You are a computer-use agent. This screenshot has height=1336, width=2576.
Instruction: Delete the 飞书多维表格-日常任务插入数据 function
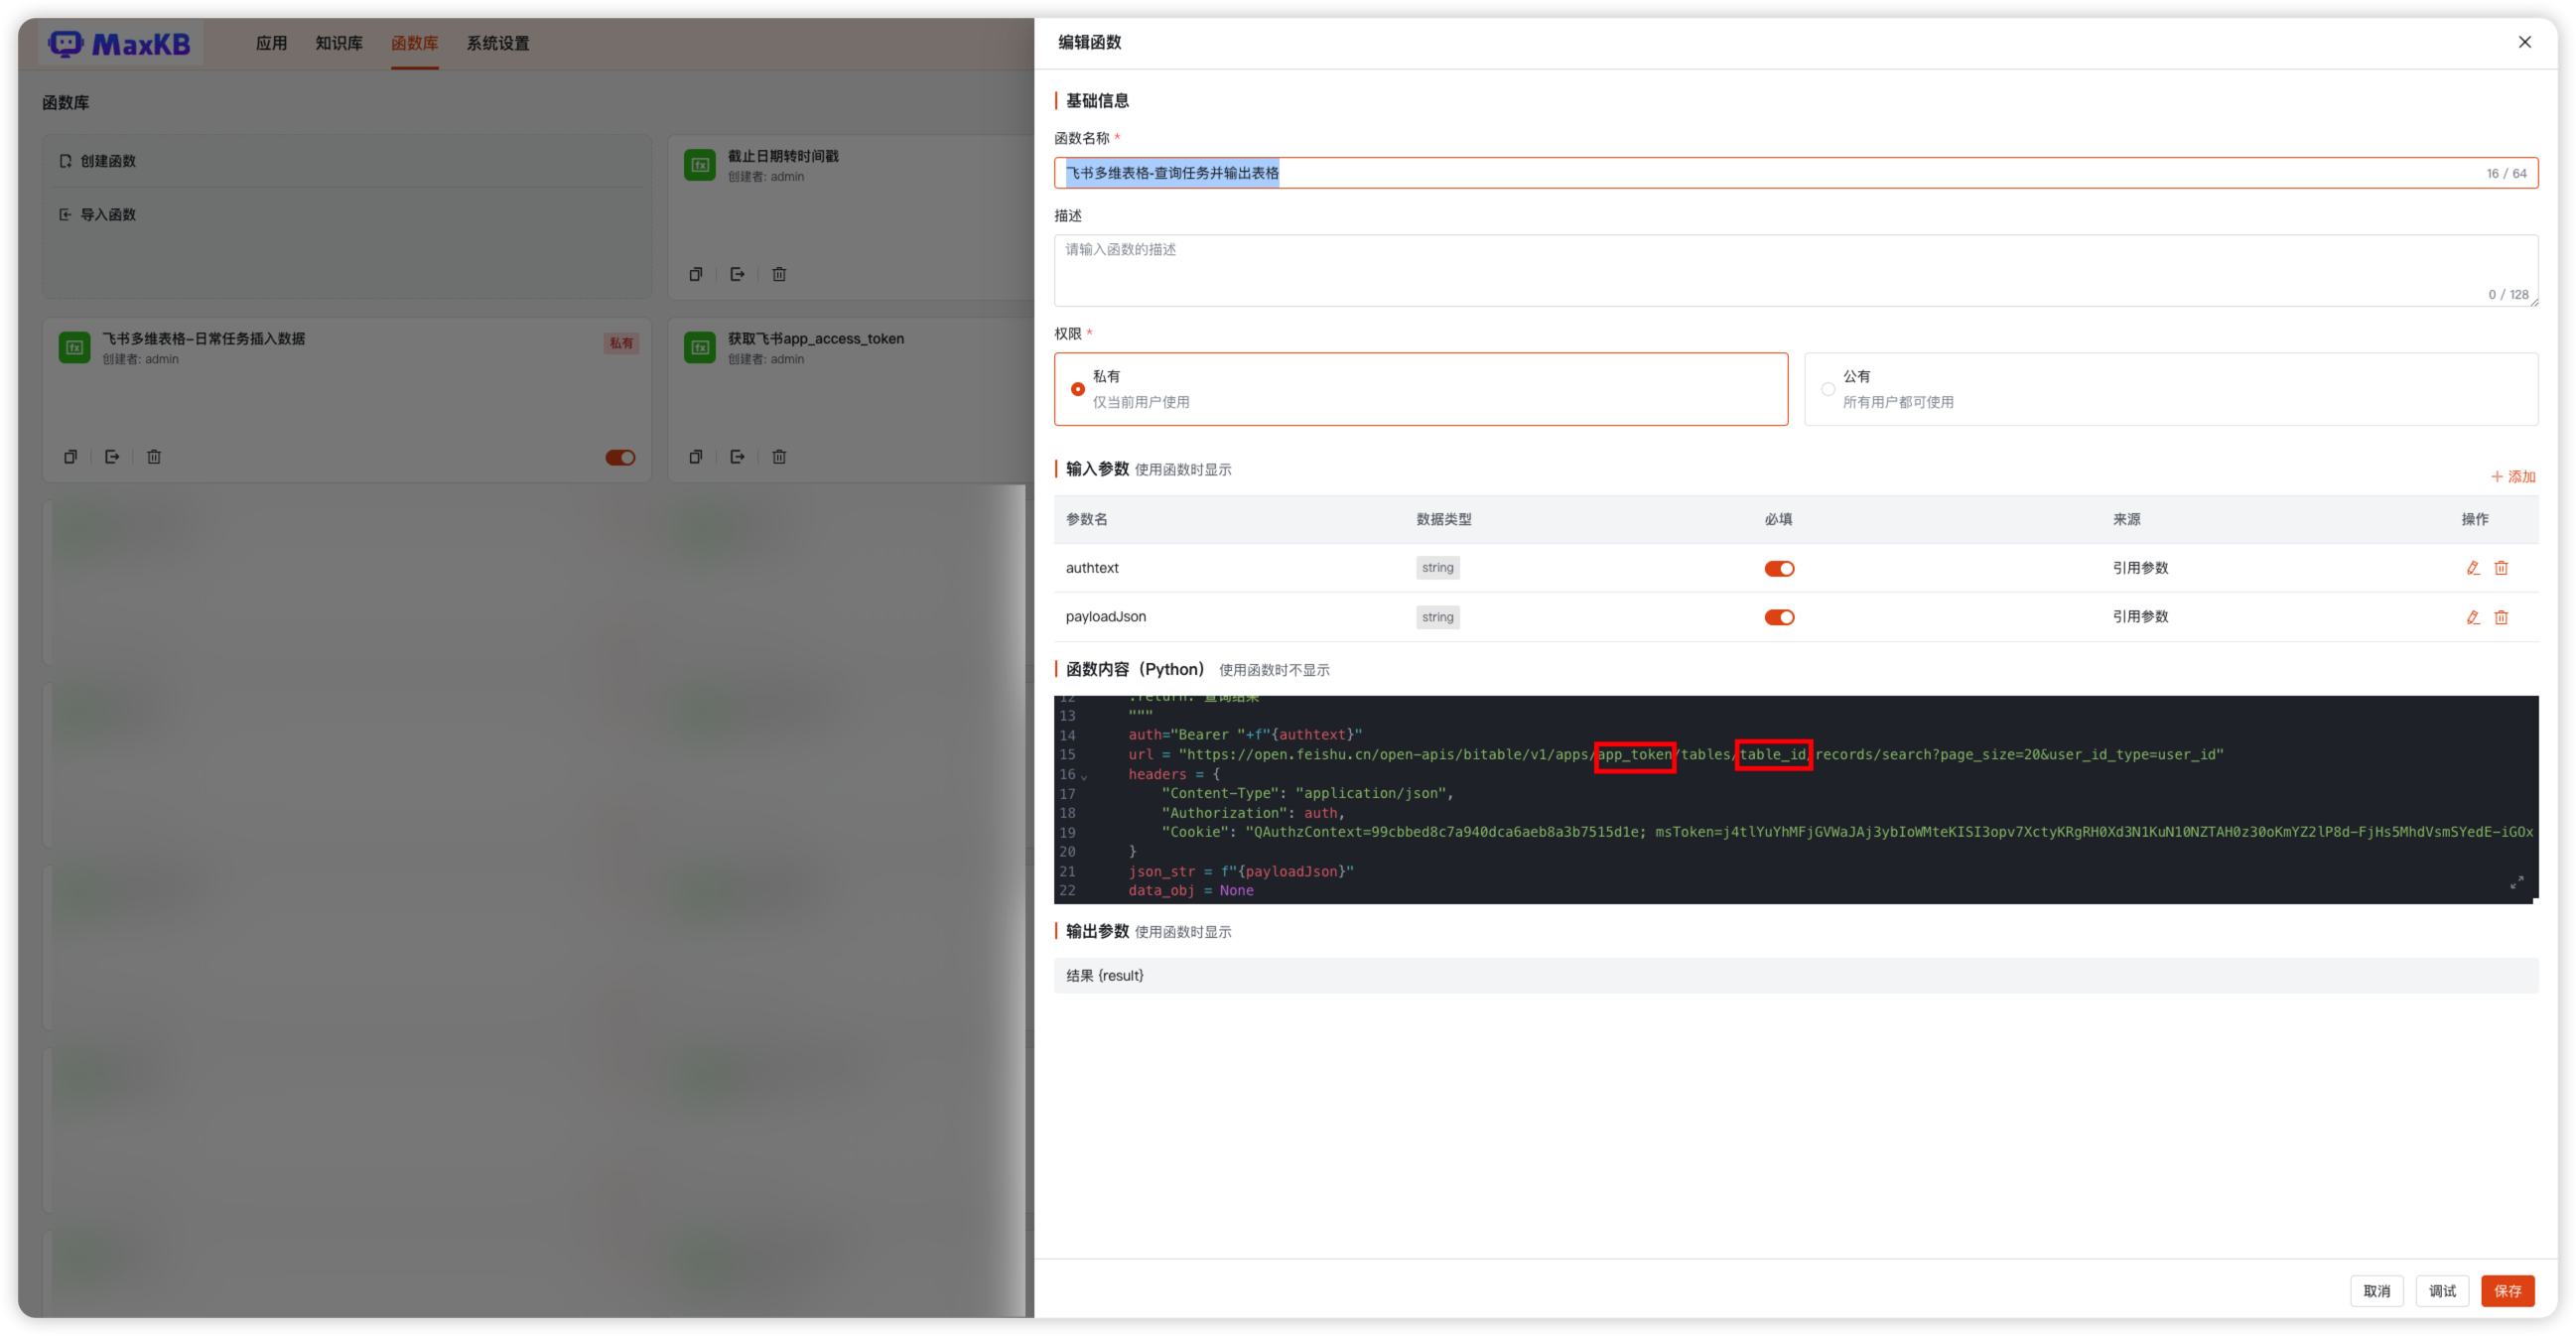coord(154,457)
